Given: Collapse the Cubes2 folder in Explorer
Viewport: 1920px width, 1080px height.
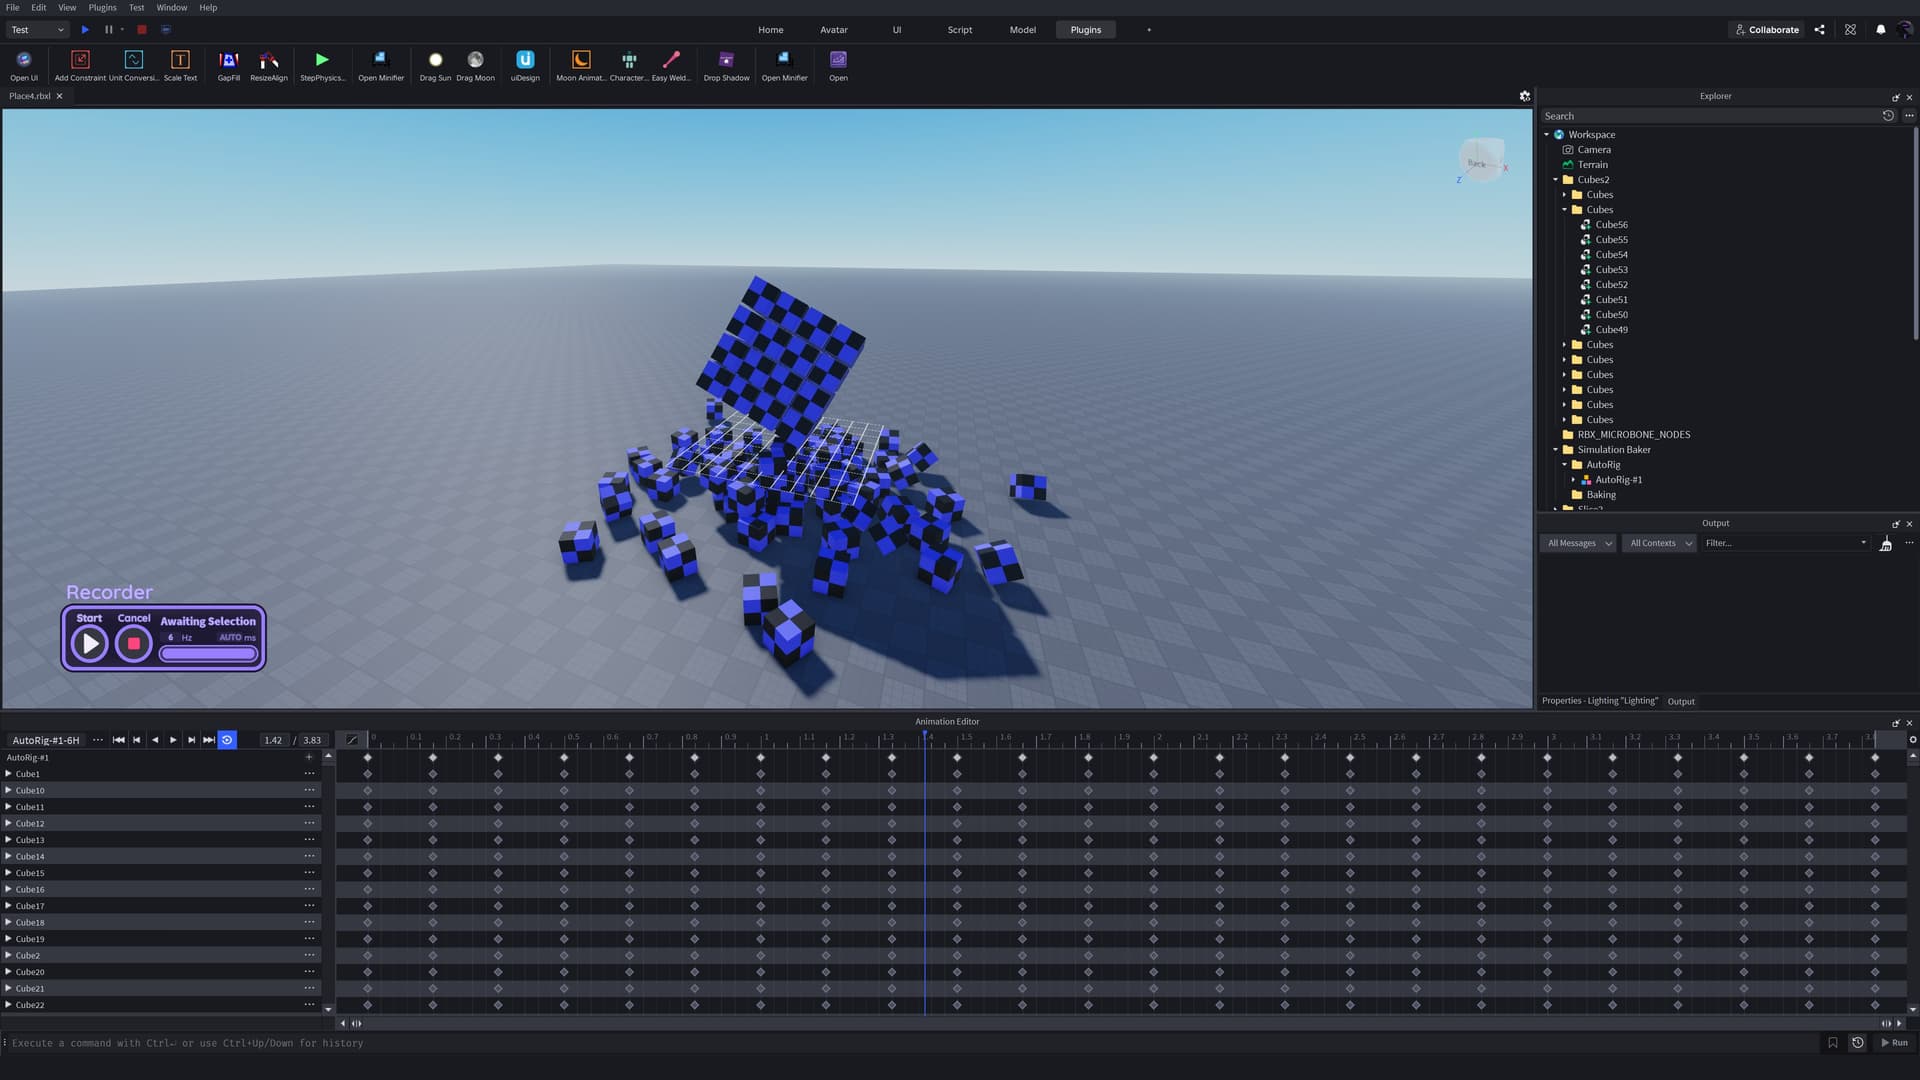Looking at the screenshot, I should [x=1556, y=180].
